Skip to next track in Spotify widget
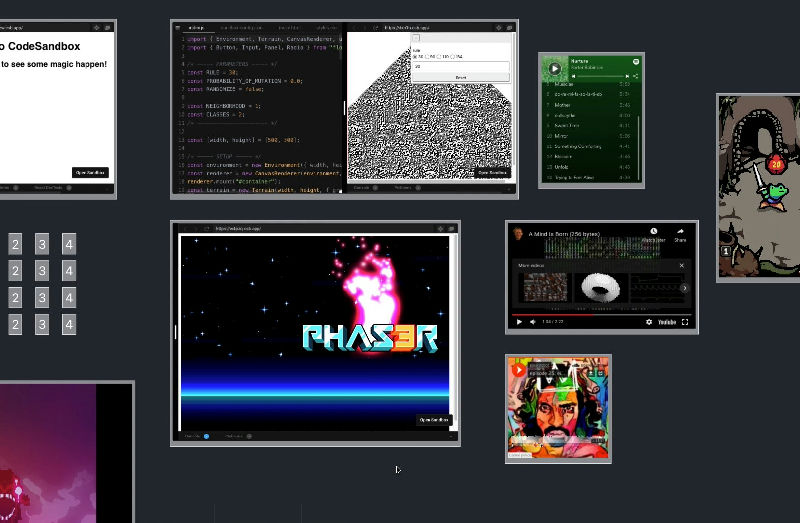800x523 pixels. 627,77
